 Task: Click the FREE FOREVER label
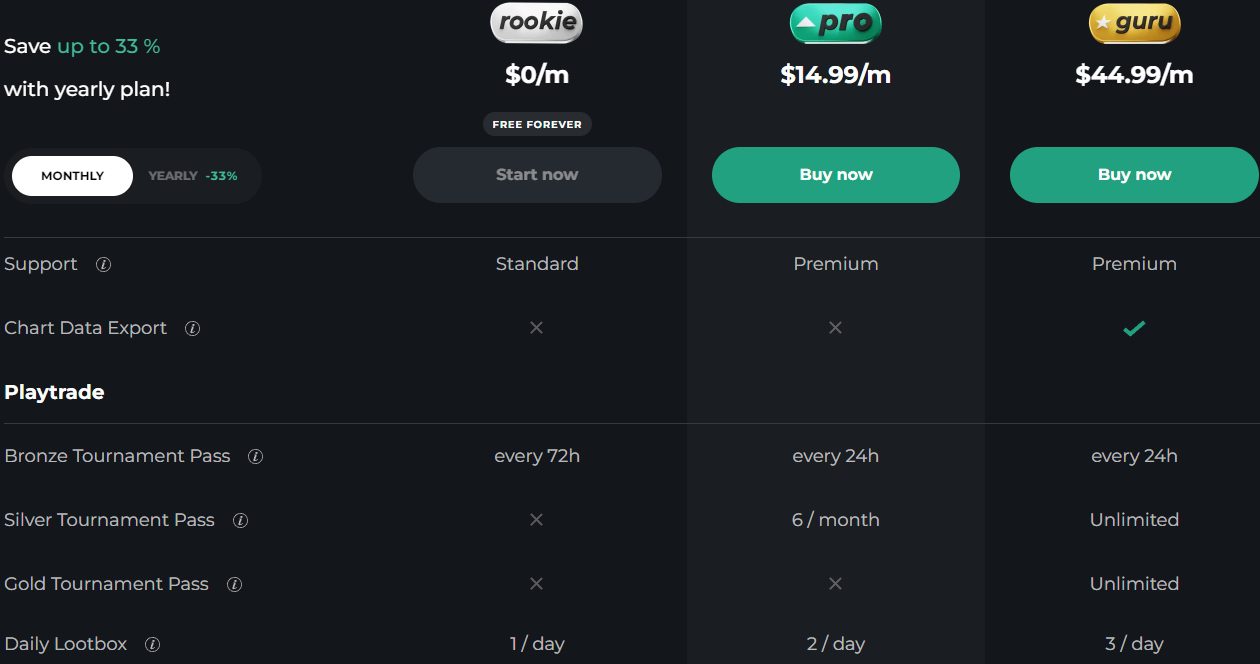coord(537,125)
